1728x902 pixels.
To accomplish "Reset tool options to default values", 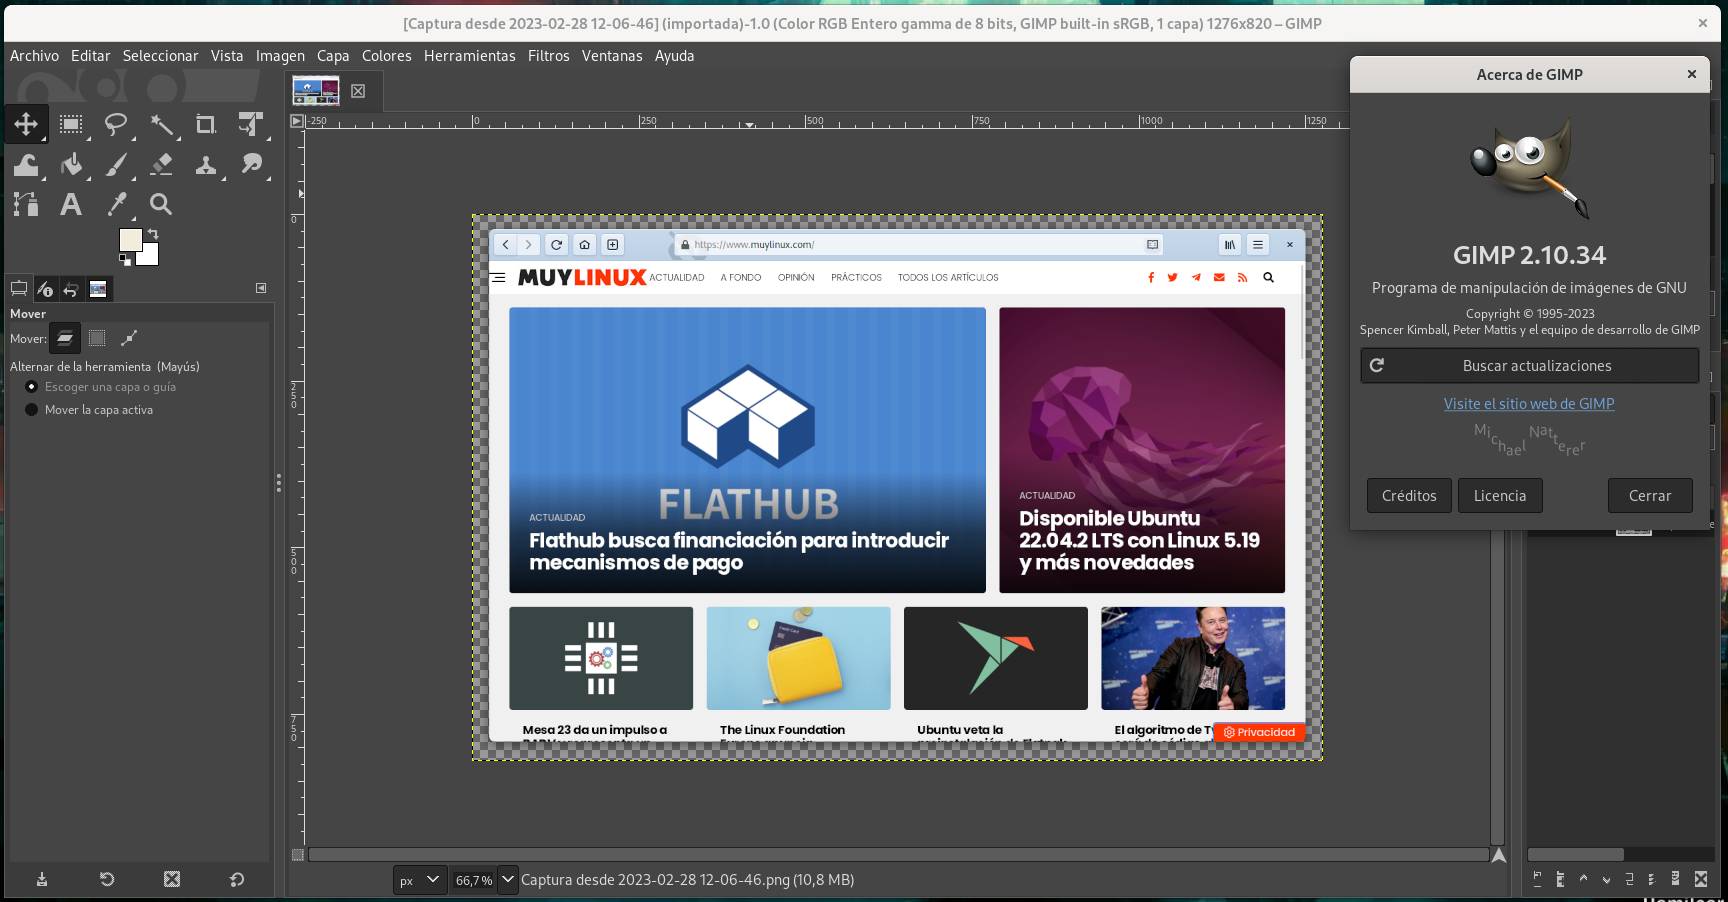I will (x=237, y=879).
